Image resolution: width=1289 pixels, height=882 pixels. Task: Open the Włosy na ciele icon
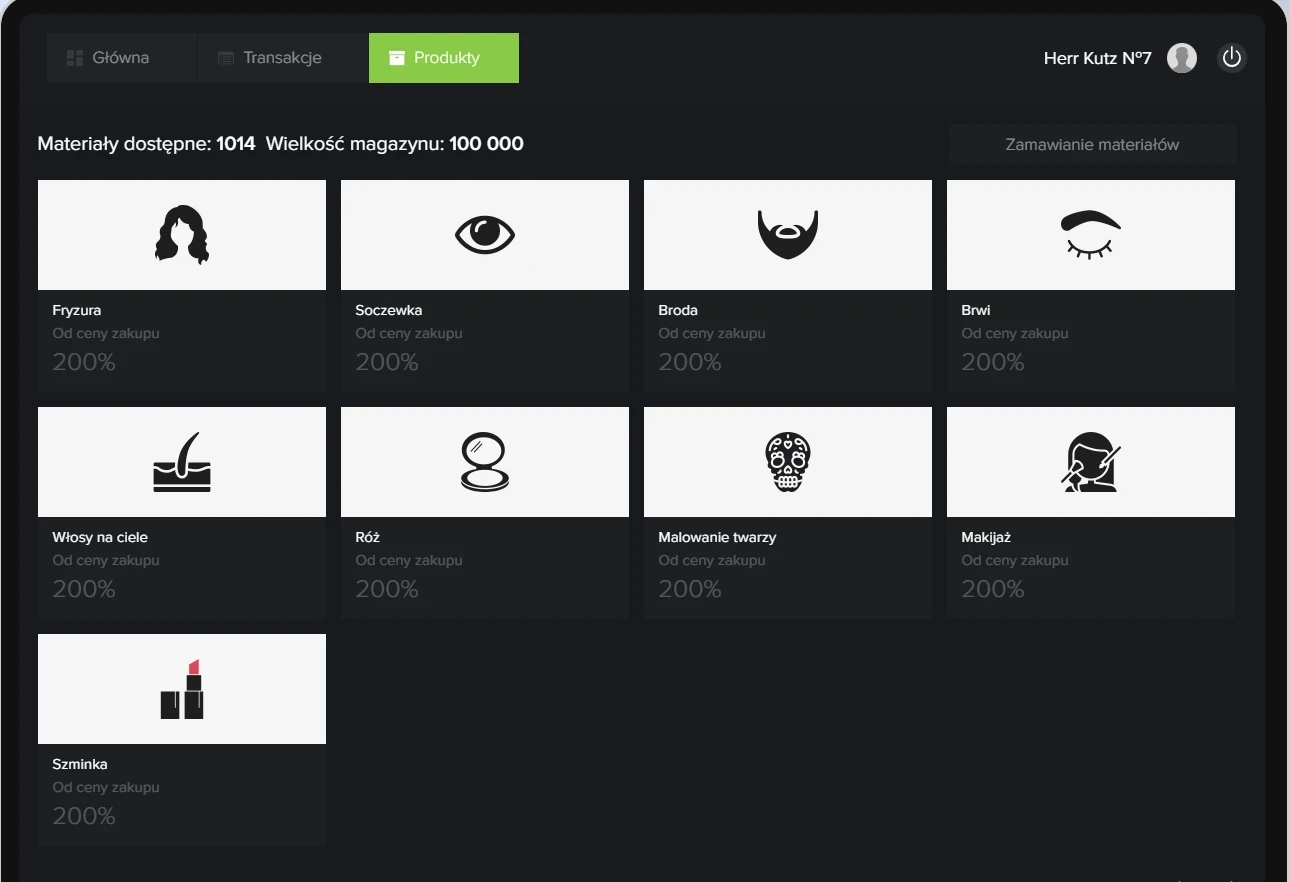click(x=181, y=462)
